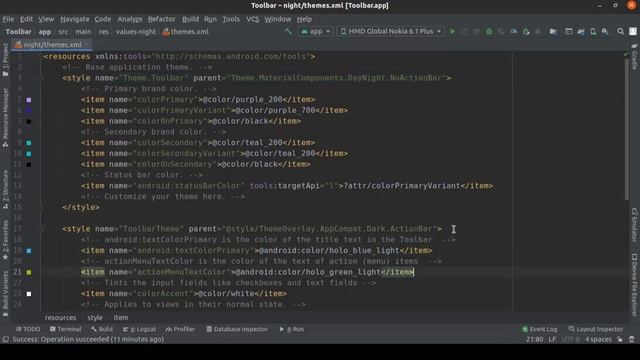This screenshot has width=640, height=360.
Task: Click the tool windows quick access icon in status bar
Action: click(x=5, y=339)
